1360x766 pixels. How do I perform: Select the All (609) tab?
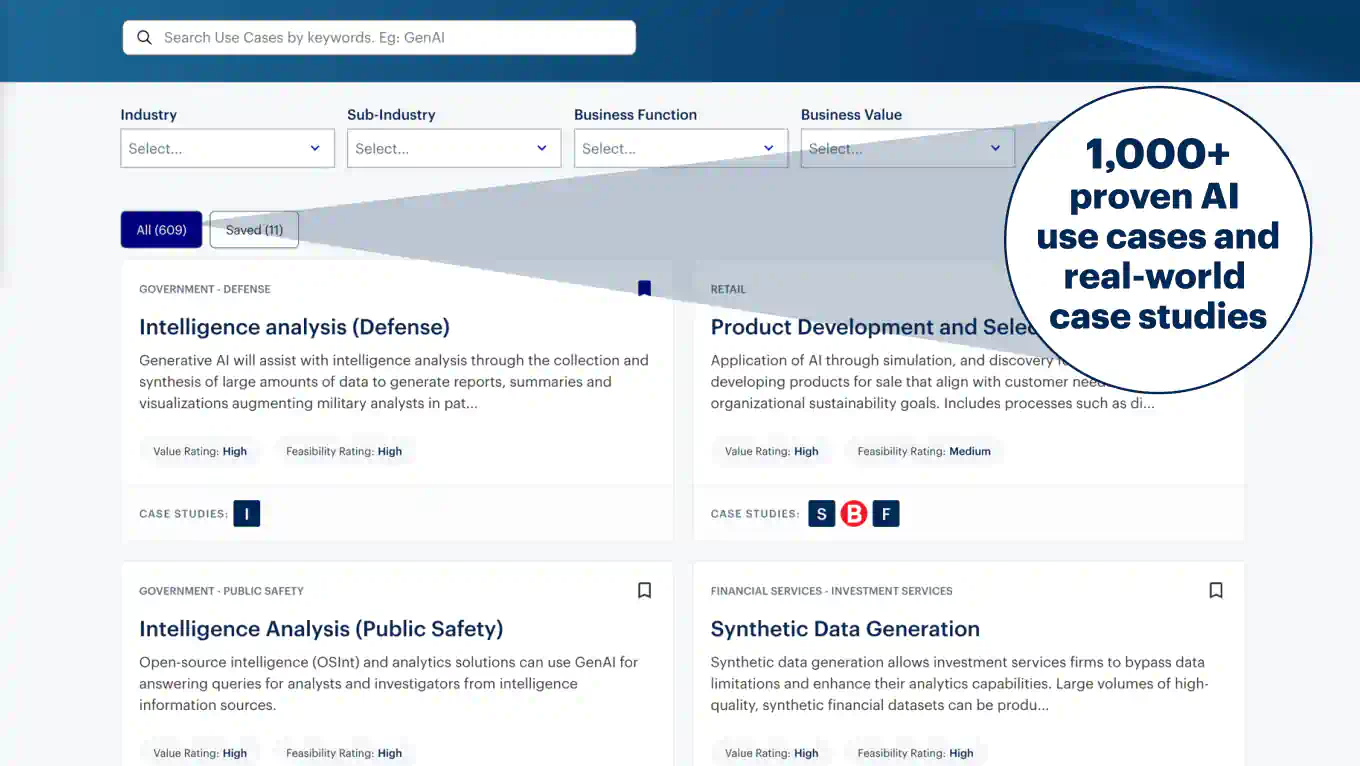(x=161, y=229)
